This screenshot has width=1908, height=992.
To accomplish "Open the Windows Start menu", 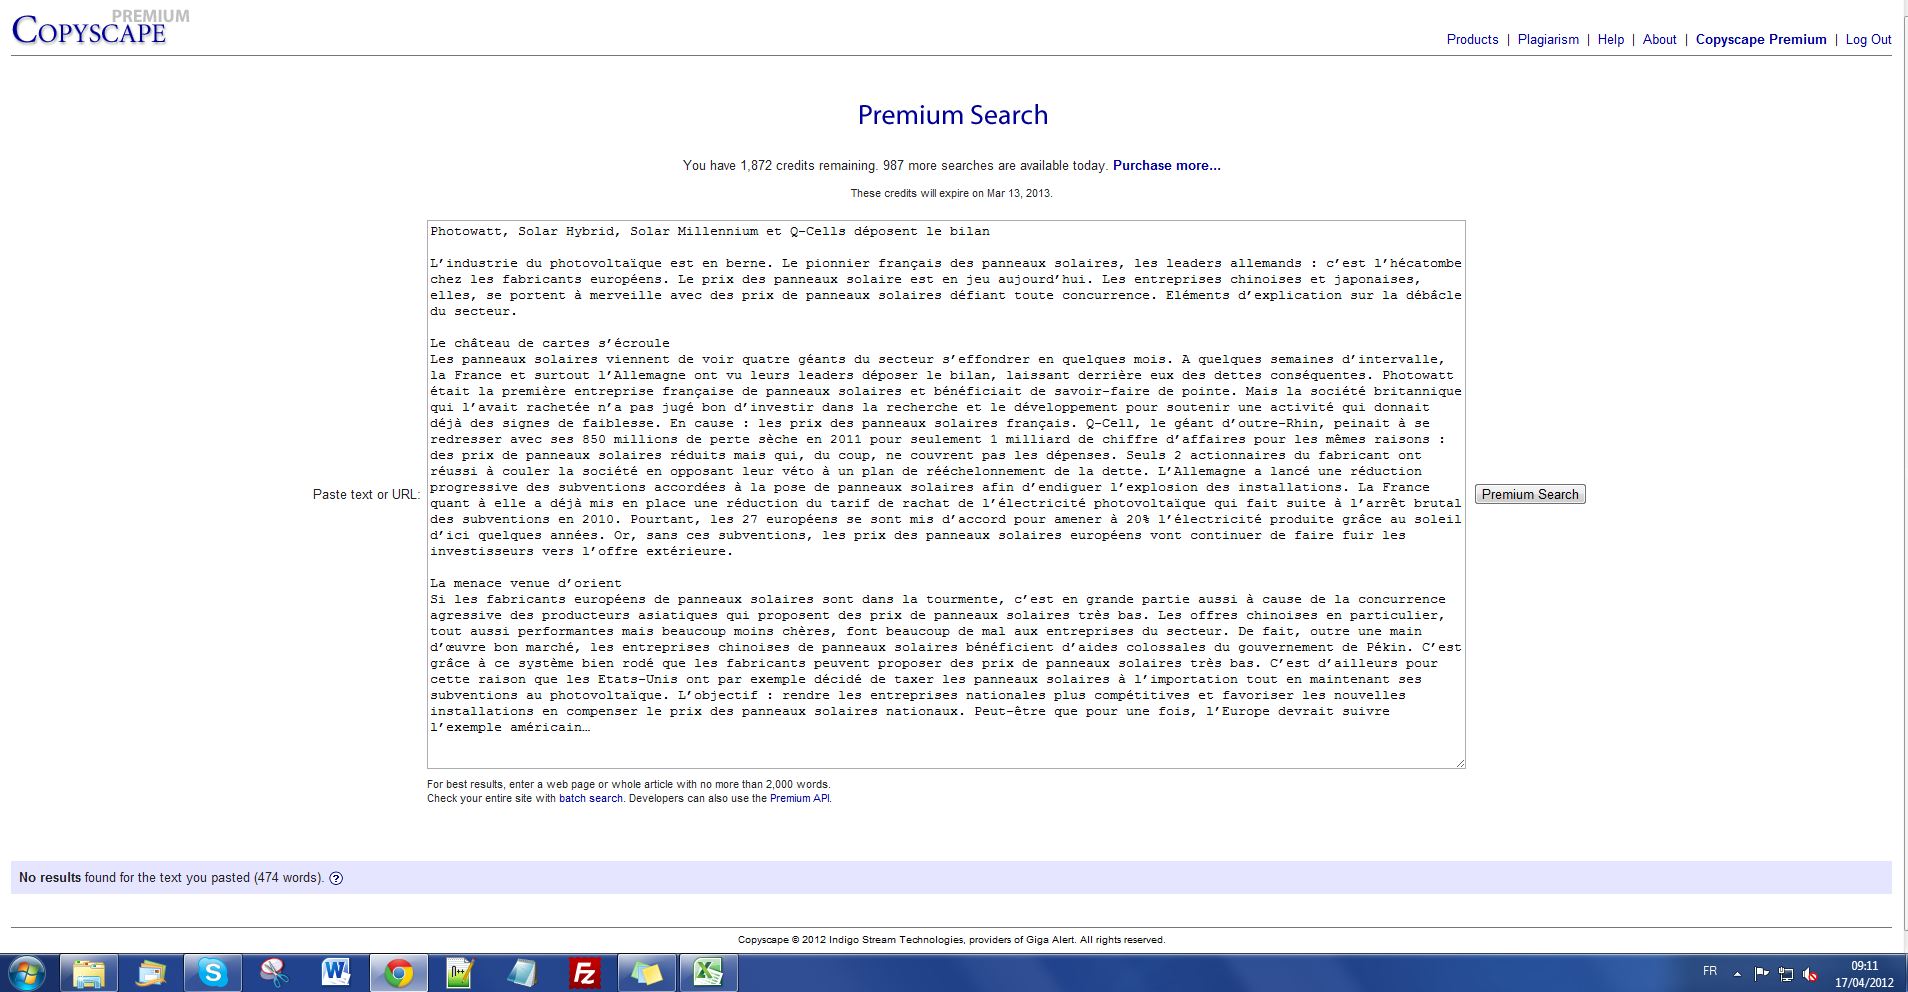I will (28, 972).
